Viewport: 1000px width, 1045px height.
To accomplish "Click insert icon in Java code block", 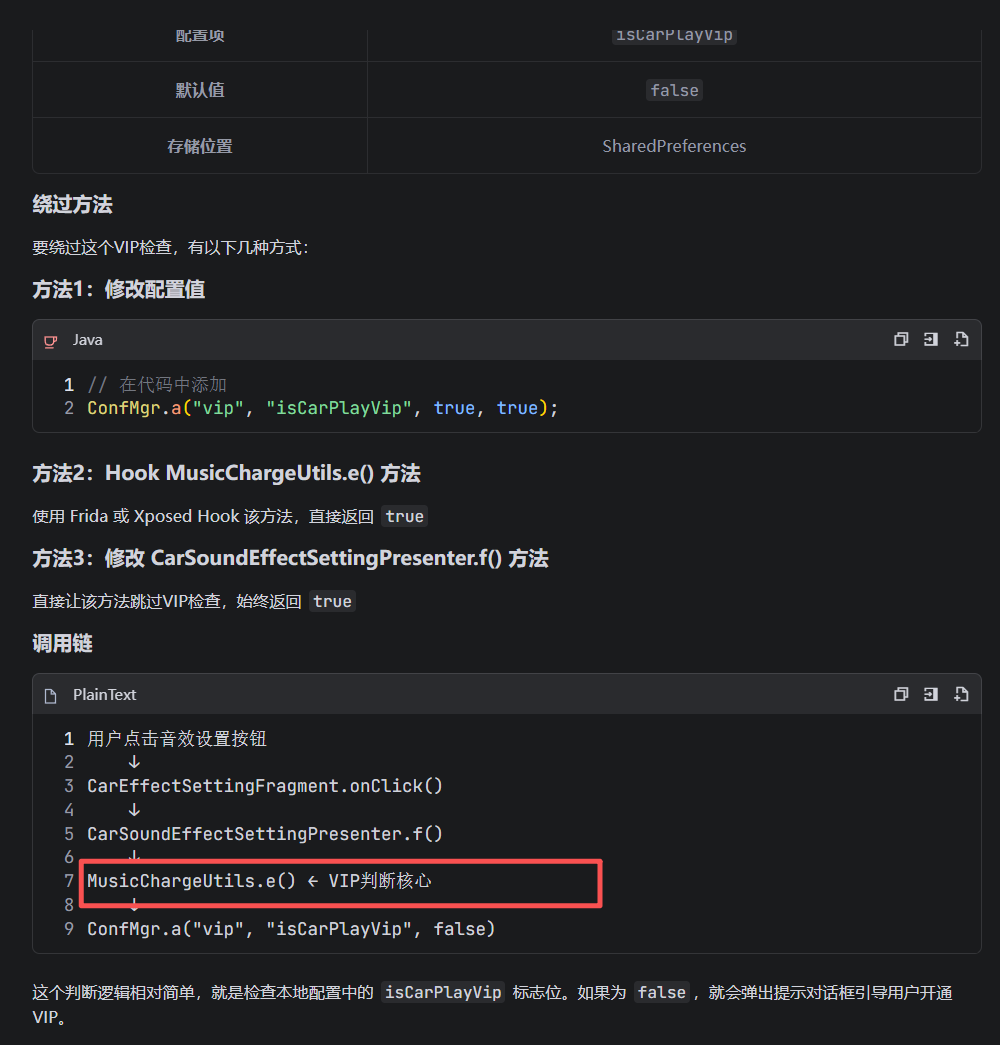I will click(930, 340).
